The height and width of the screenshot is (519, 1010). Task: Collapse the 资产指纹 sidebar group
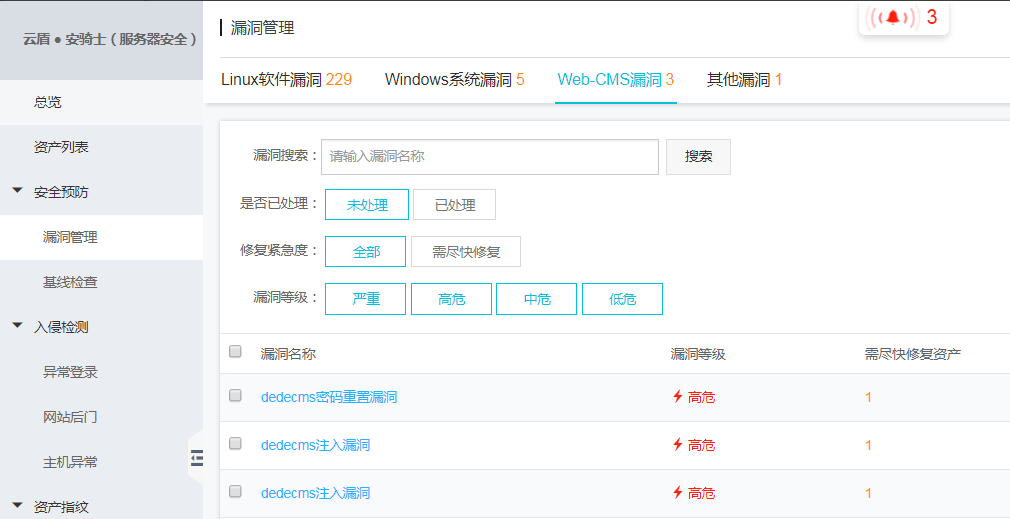pyautogui.click(x=18, y=505)
